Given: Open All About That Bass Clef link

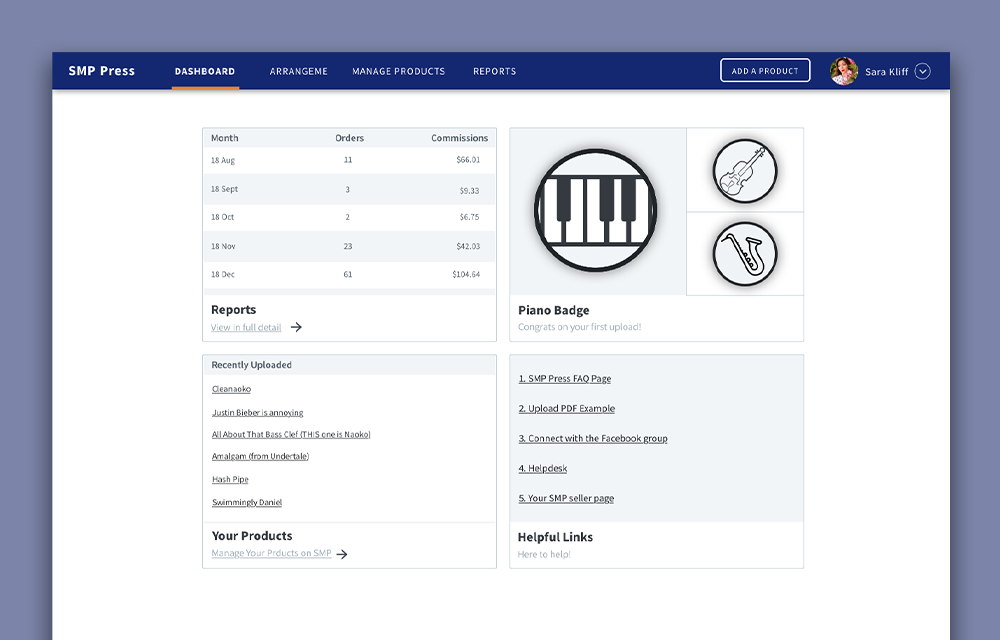Looking at the screenshot, I should [x=291, y=434].
